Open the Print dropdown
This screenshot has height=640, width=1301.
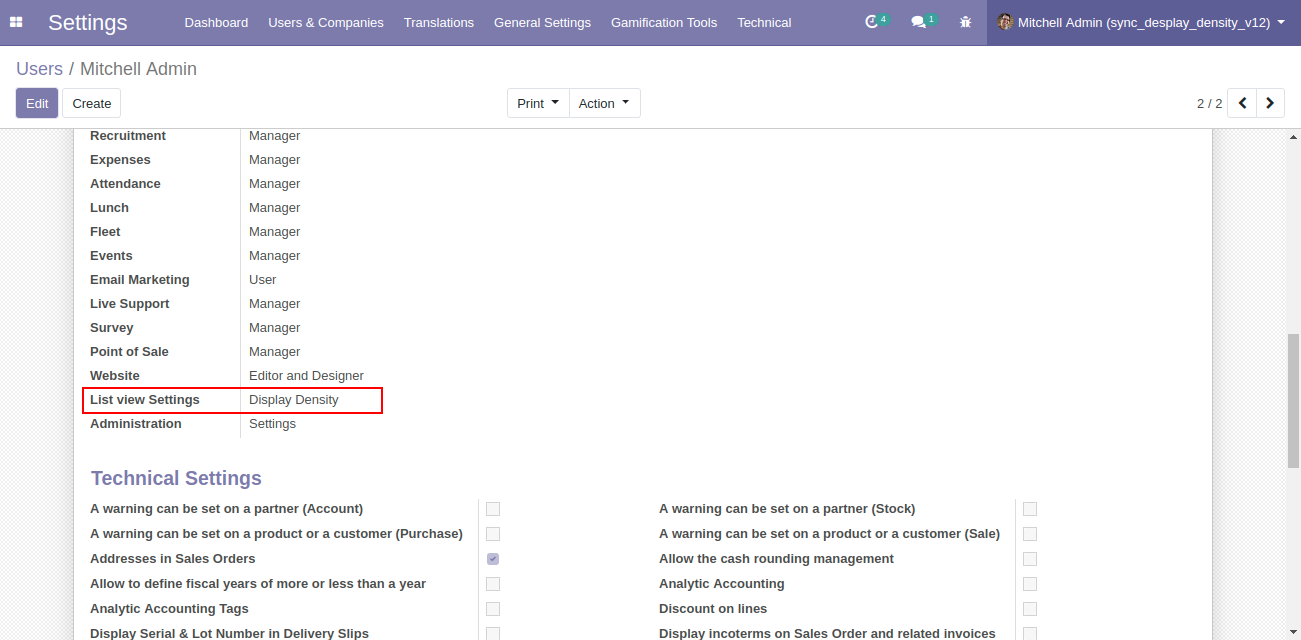point(538,103)
